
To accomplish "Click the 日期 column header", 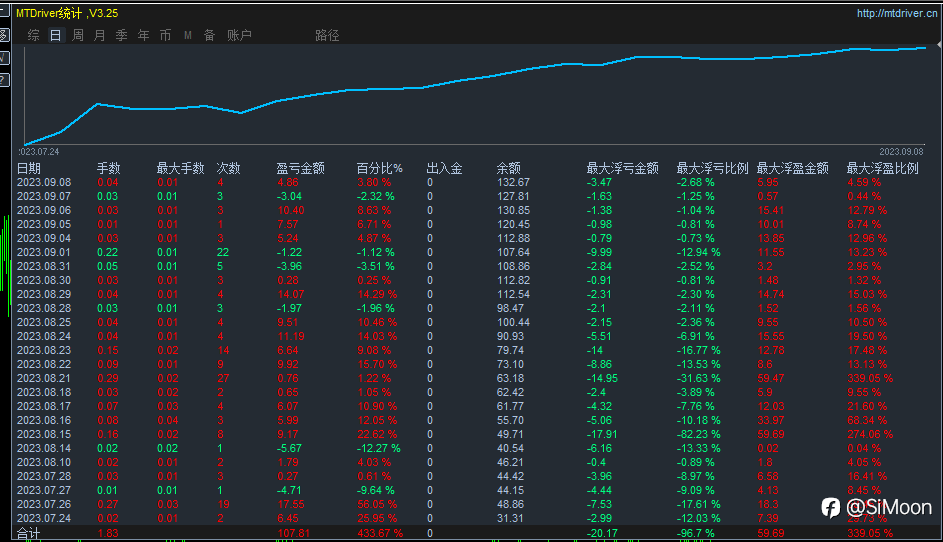I will tap(29, 168).
